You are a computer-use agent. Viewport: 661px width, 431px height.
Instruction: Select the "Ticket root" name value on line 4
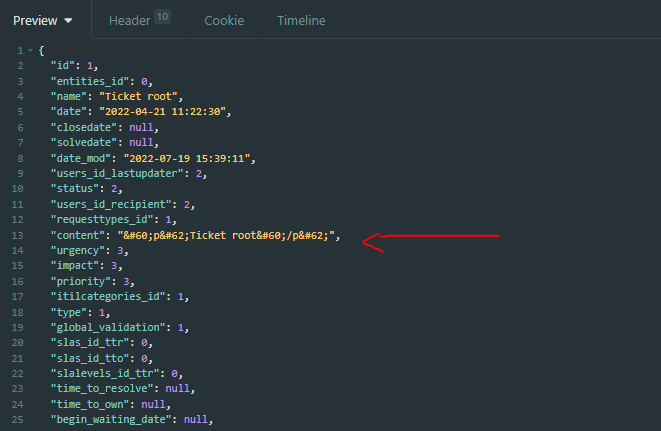(138, 97)
